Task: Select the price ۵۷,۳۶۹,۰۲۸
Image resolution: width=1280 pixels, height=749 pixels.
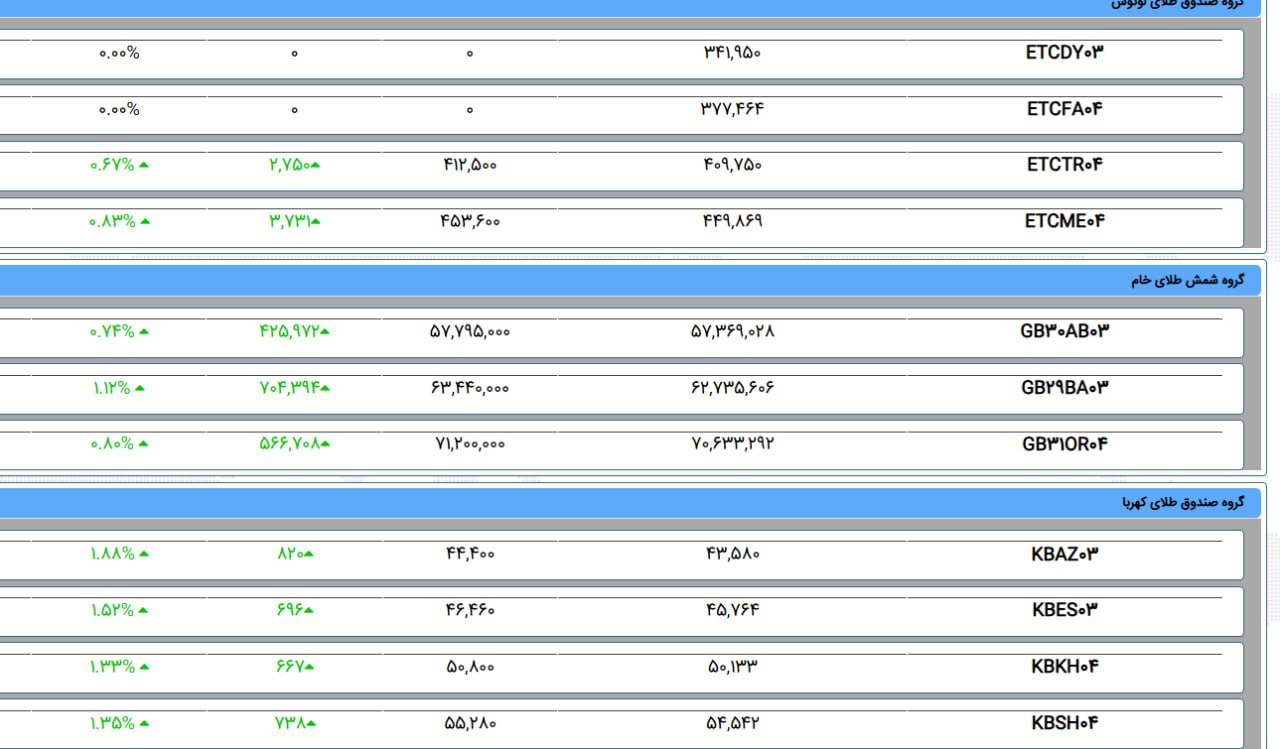Action: [732, 331]
